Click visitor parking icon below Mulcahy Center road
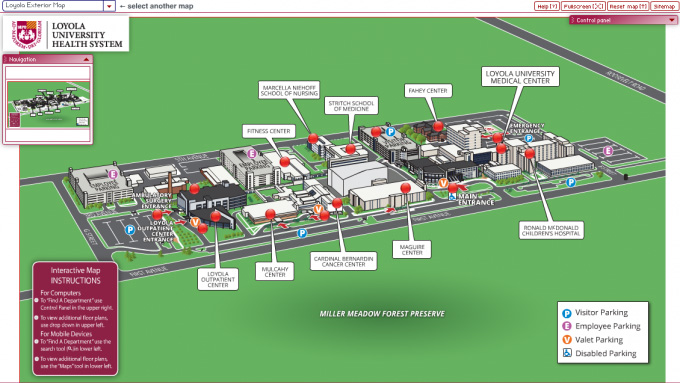This screenshot has height=383, width=680. tap(302, 233)
